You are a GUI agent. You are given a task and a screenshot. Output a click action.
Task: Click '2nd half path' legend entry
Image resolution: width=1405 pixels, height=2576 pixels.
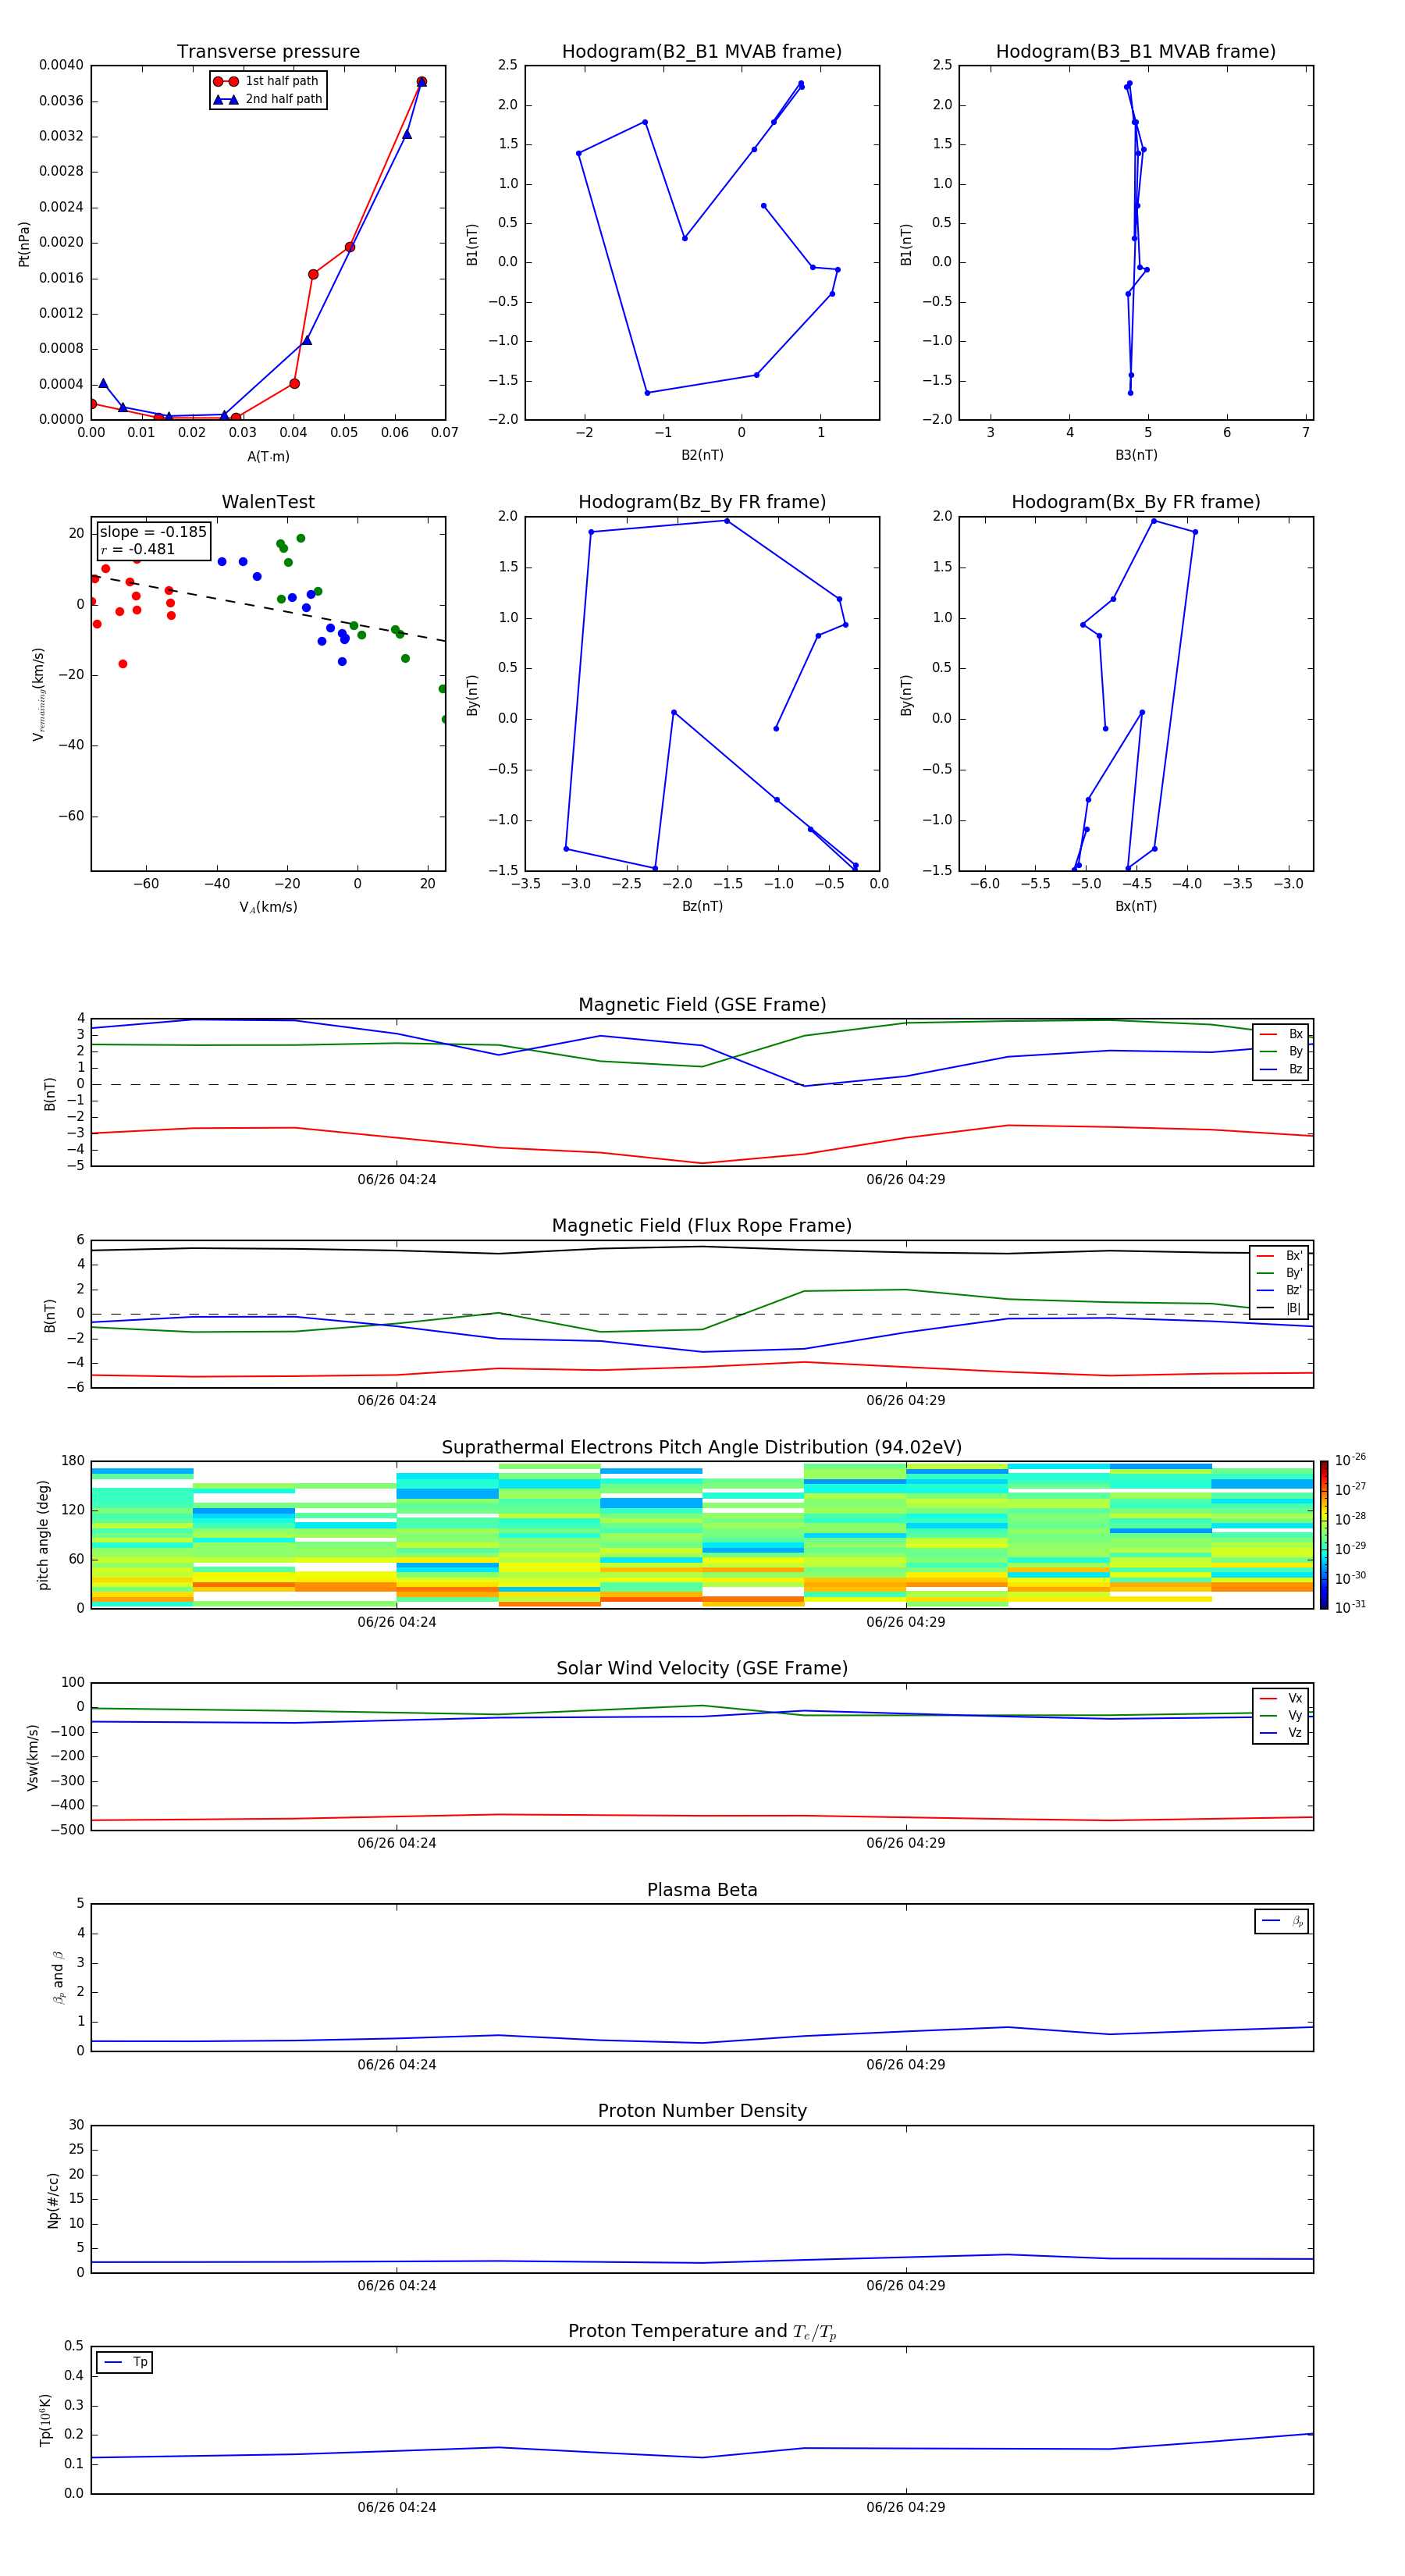(268, 99)
